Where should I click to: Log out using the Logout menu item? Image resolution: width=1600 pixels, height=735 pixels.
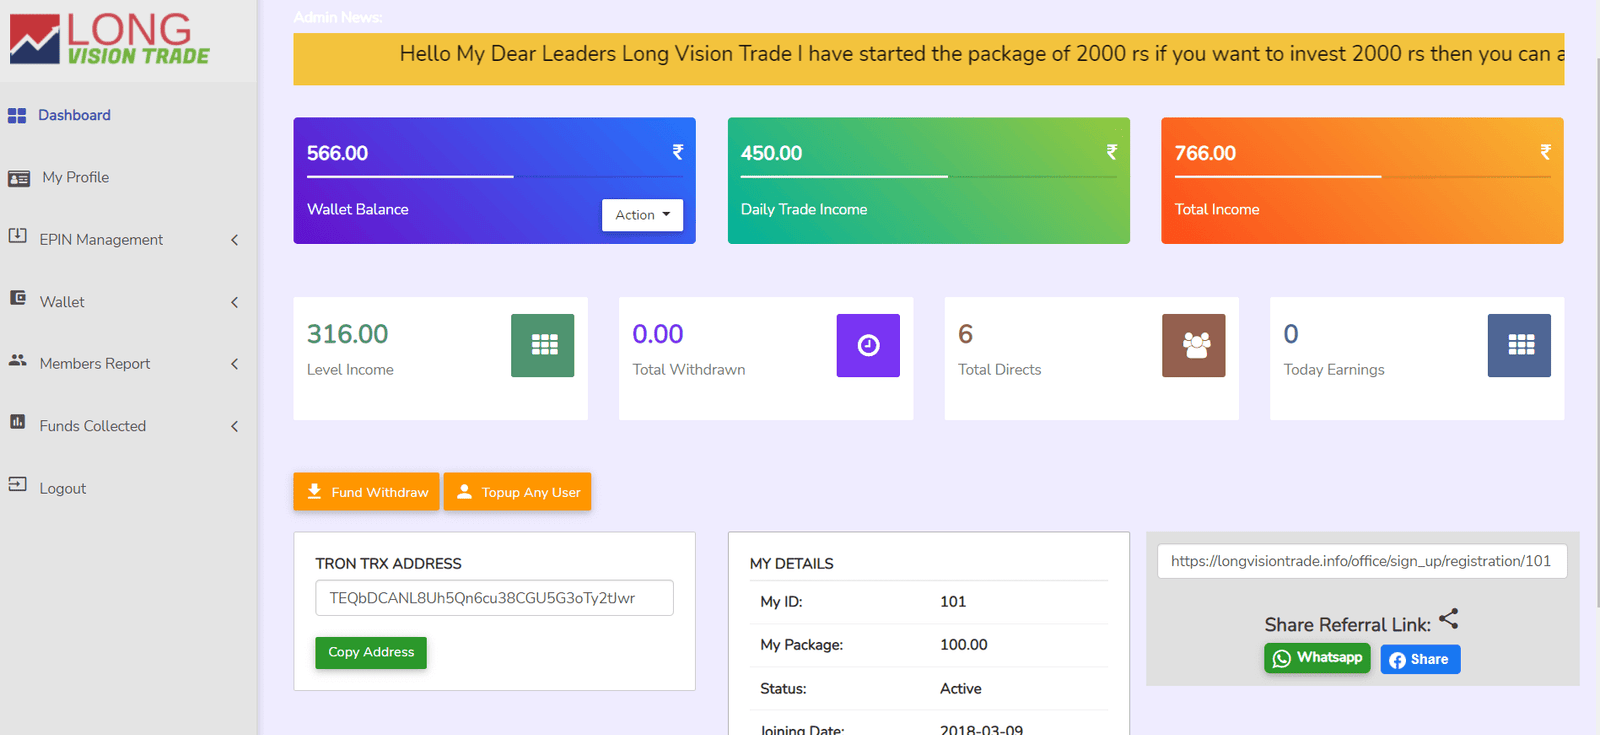point(63,488)
